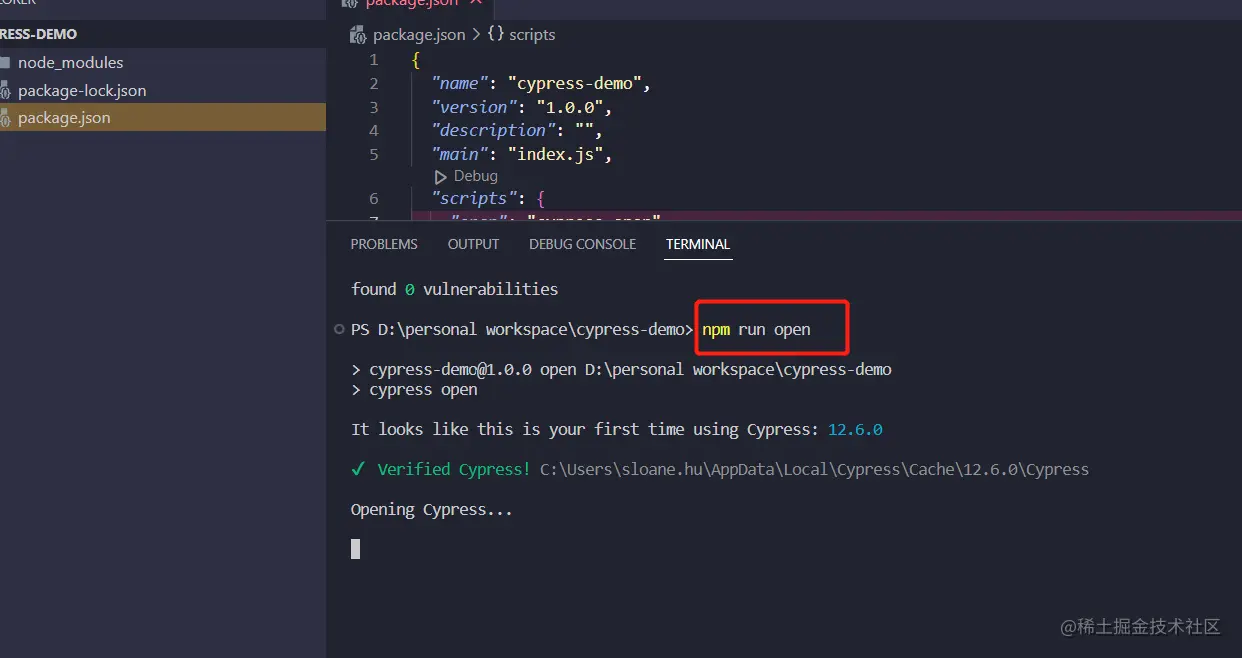The height and width of the screenshot is (658, 1242).
Task: Click the "description" key text
Action: [494, 130]
